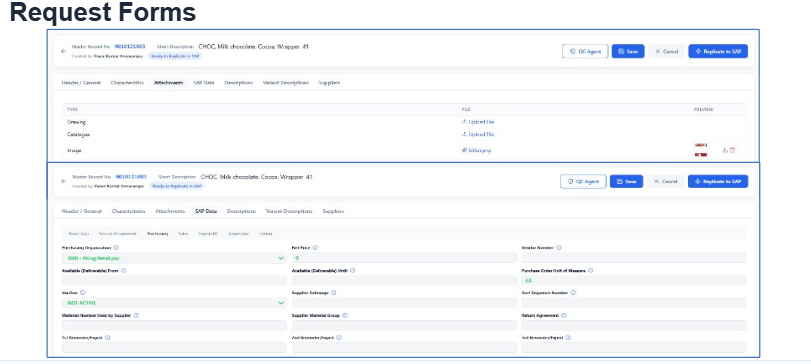Viewport: 811px width, 364px height.
Task: Download the Image attachment file
Action: point(725,150)
